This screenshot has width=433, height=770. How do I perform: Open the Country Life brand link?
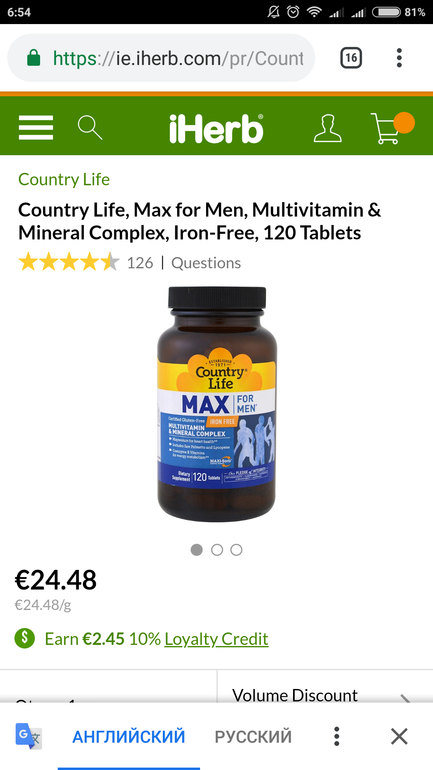click(x=64, y=179)
